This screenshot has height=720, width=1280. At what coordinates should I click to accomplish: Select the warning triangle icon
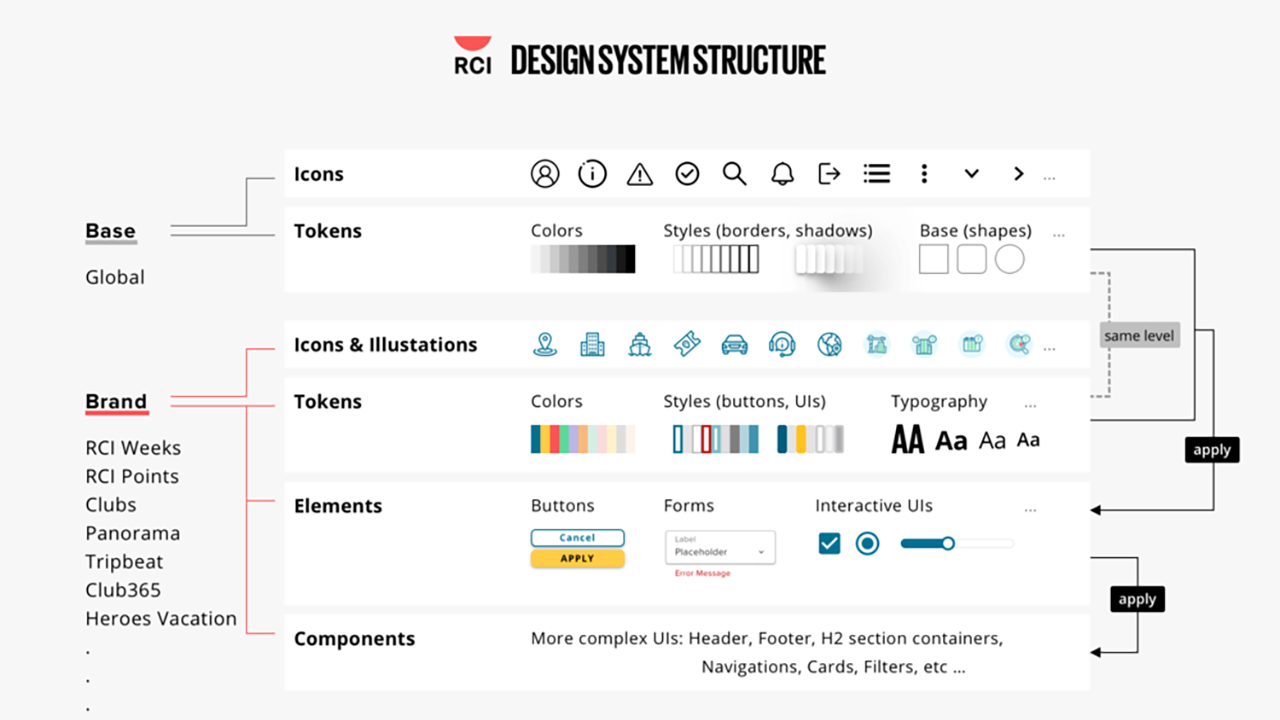coord(639,175)
